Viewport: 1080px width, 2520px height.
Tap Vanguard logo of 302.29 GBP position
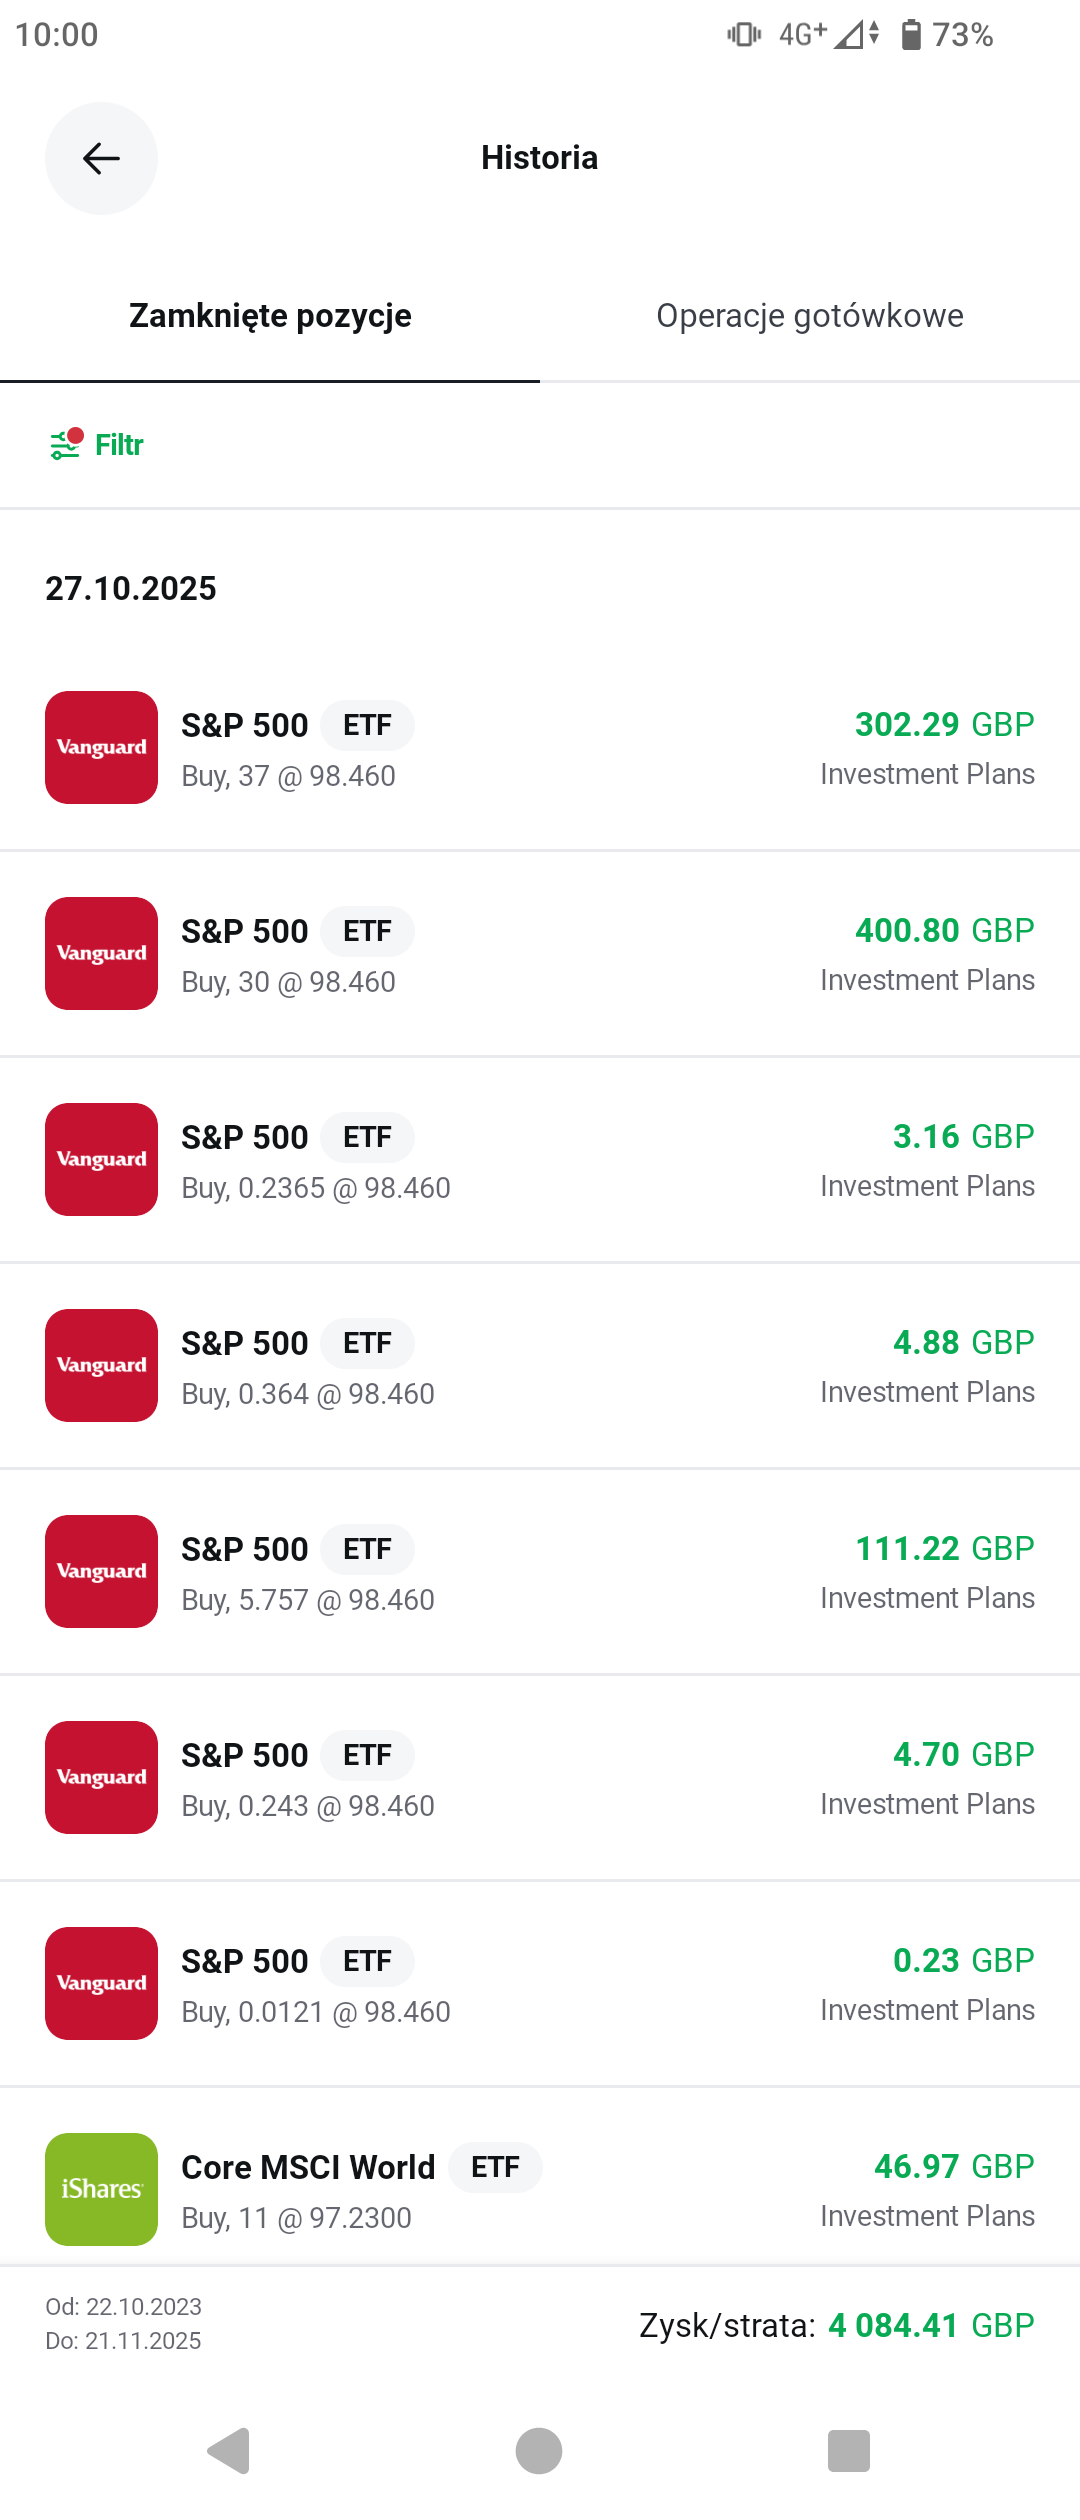point(101,747)
